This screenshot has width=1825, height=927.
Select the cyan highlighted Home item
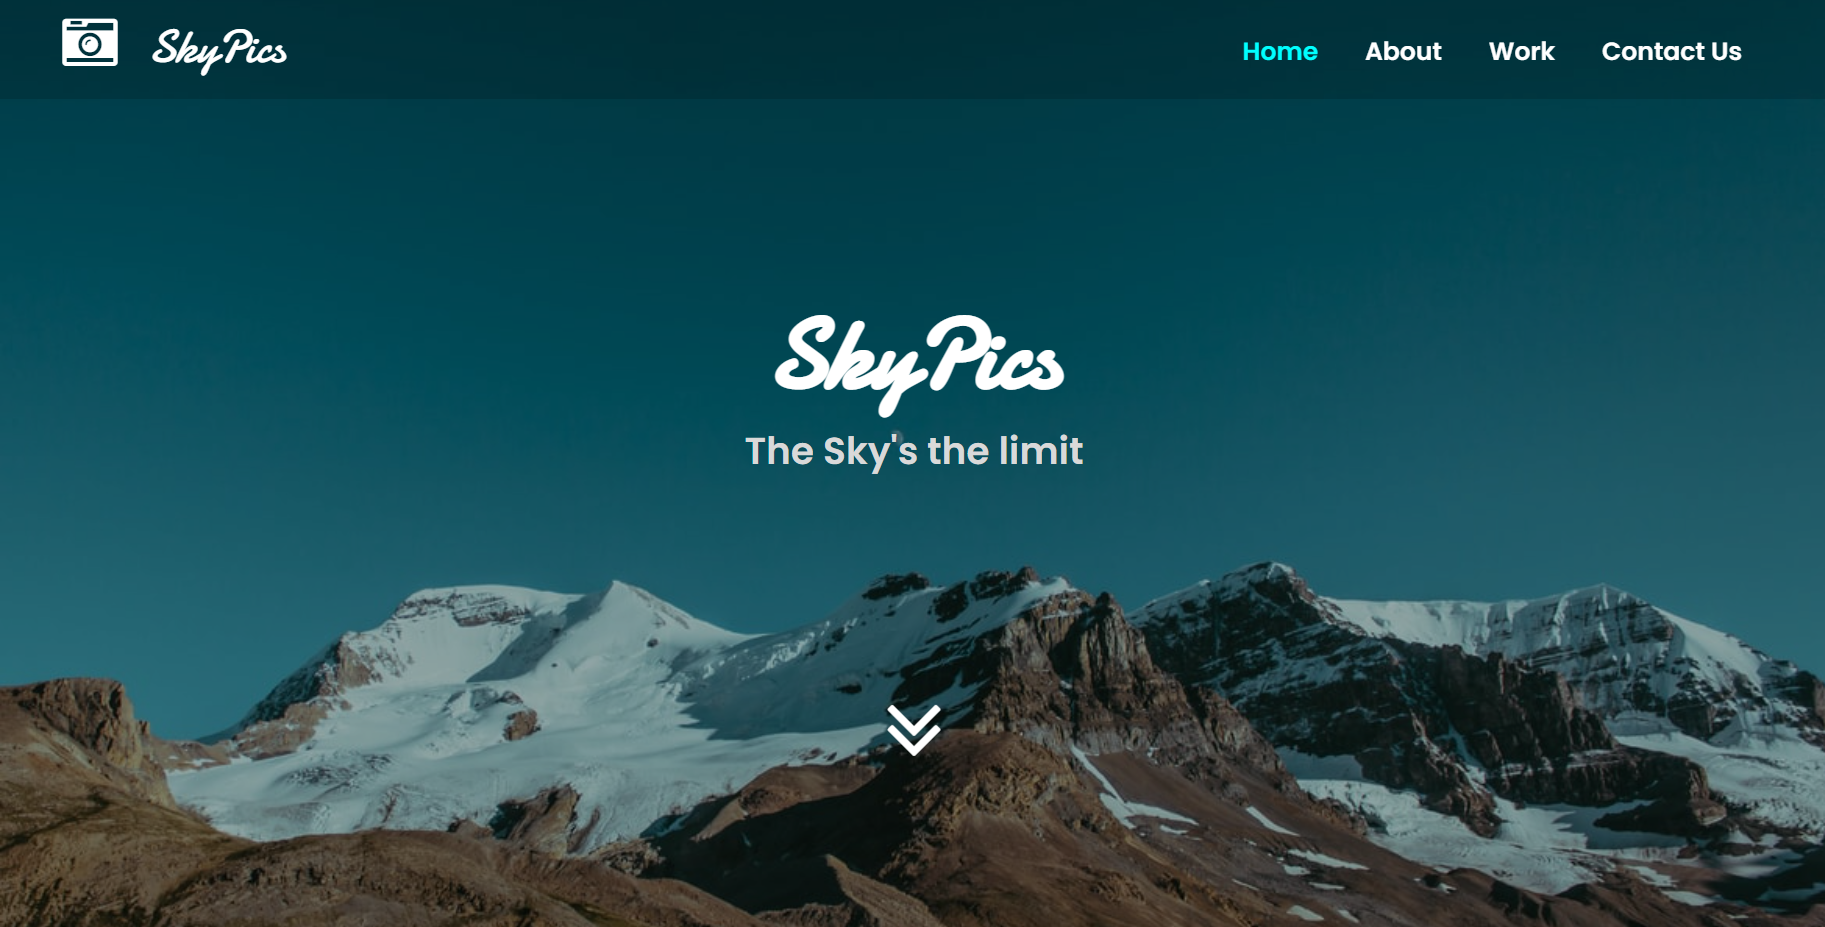pos(1280,51)
